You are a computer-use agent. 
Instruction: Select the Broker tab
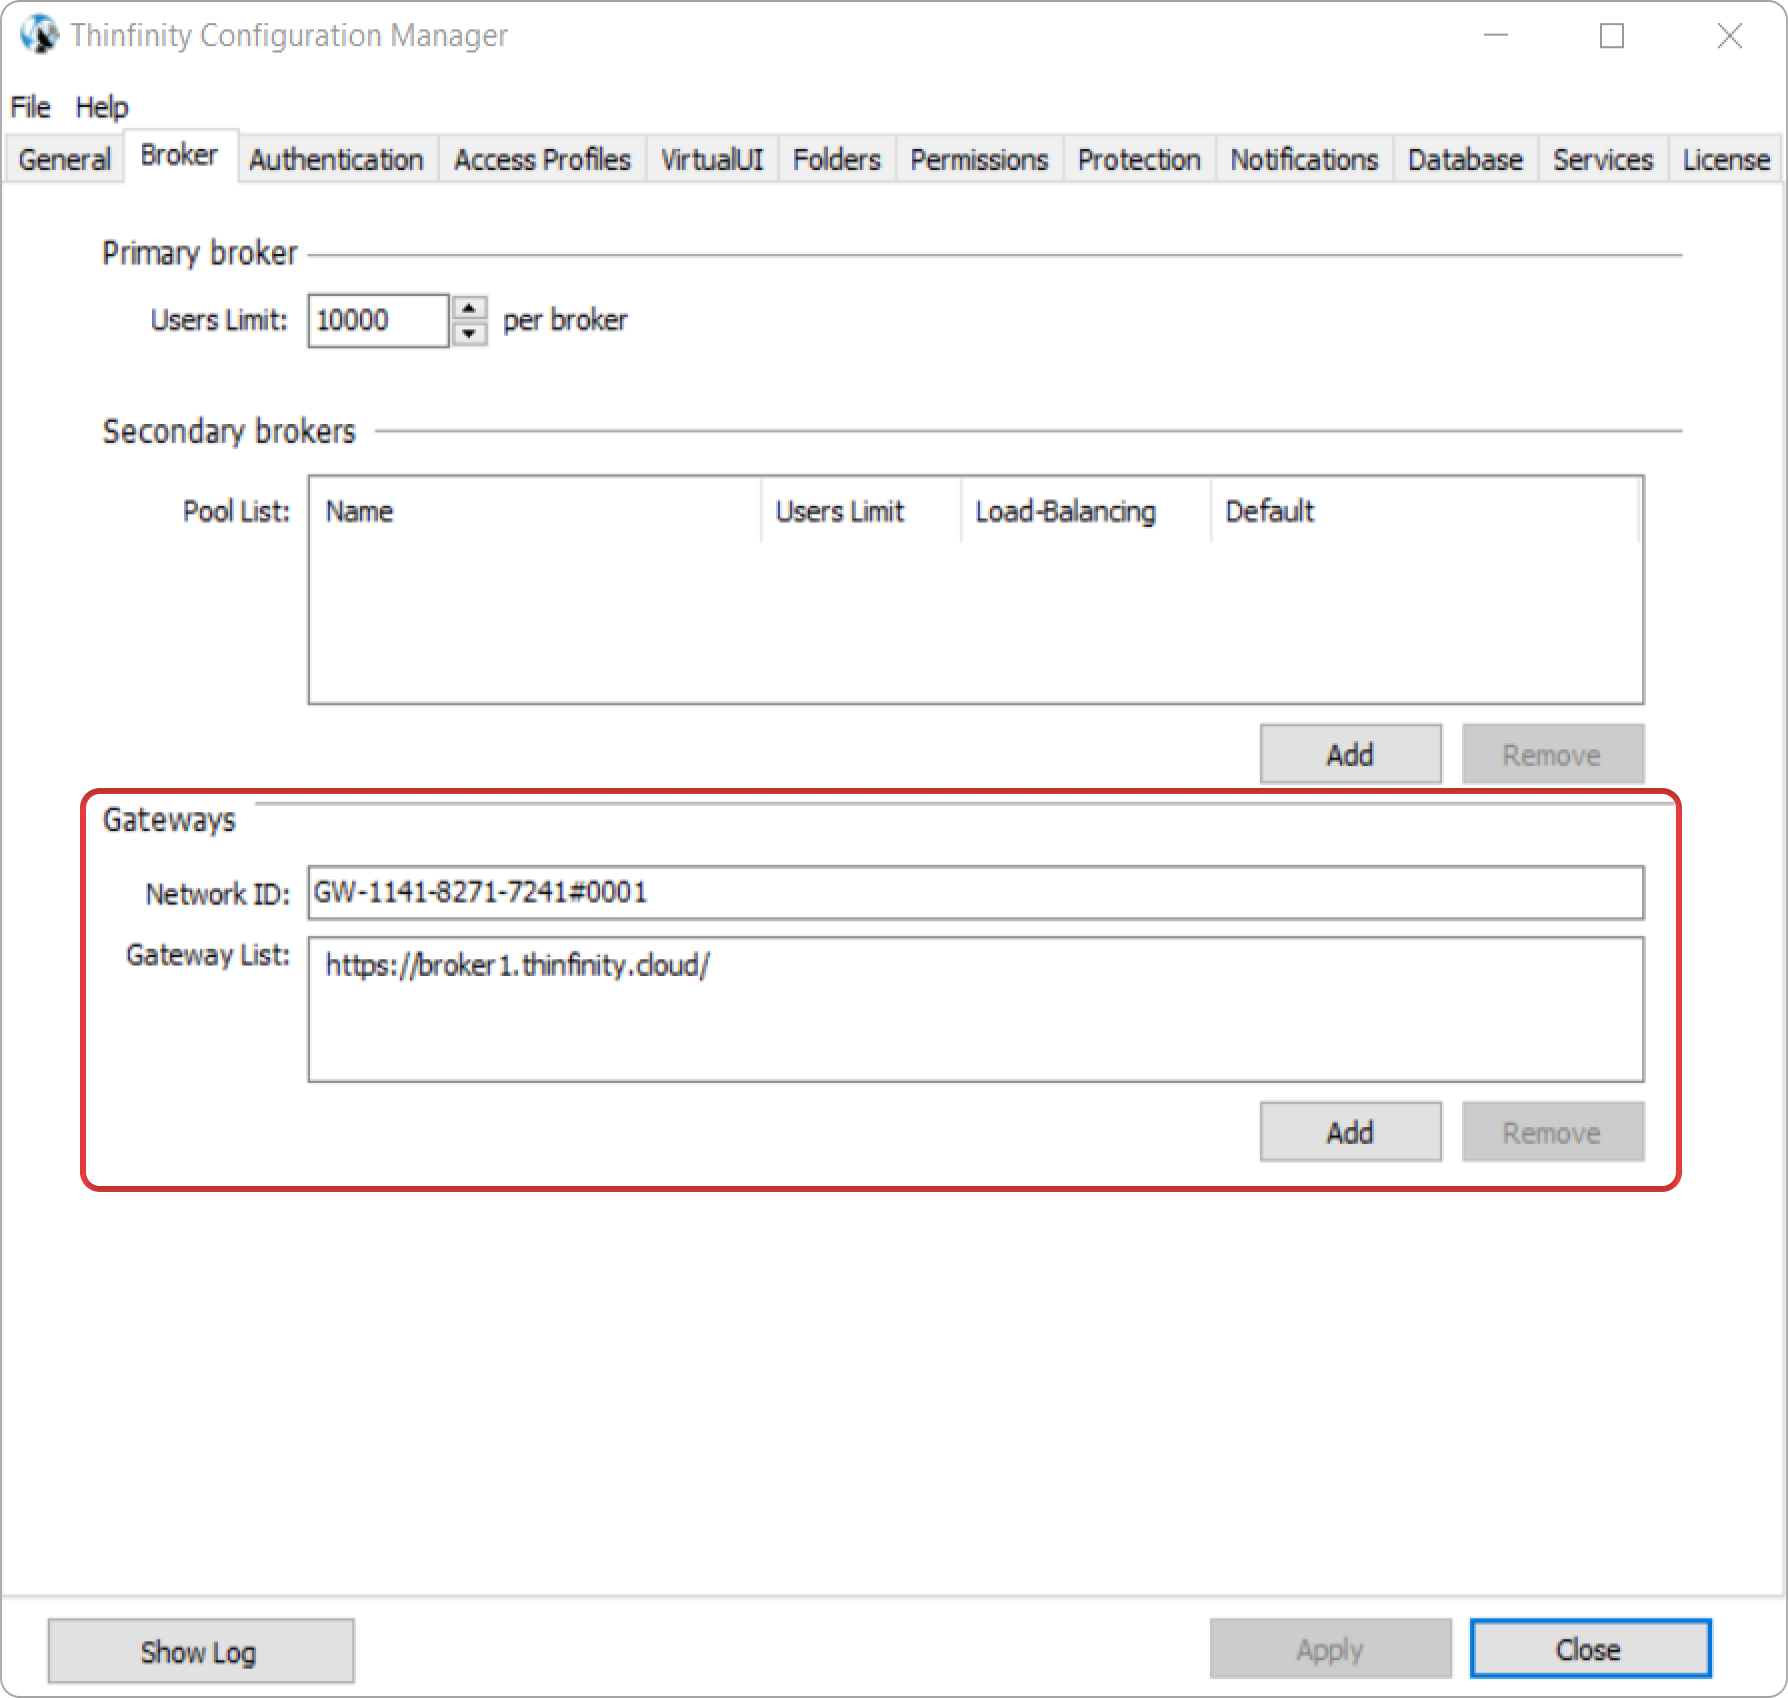(x=180, y=155)
